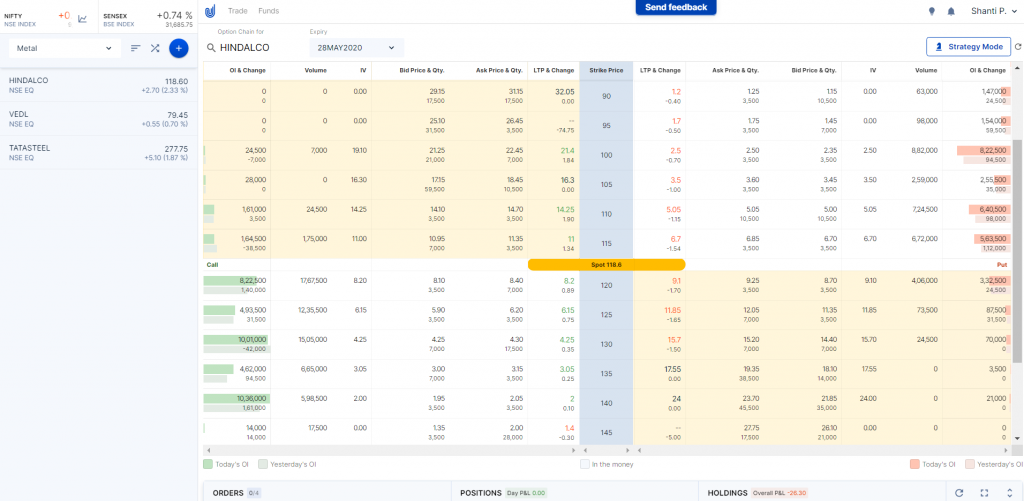Open the notifications bell
Image resolution: width=1024 pixels, height=501 pixels.
click(951, 11)
